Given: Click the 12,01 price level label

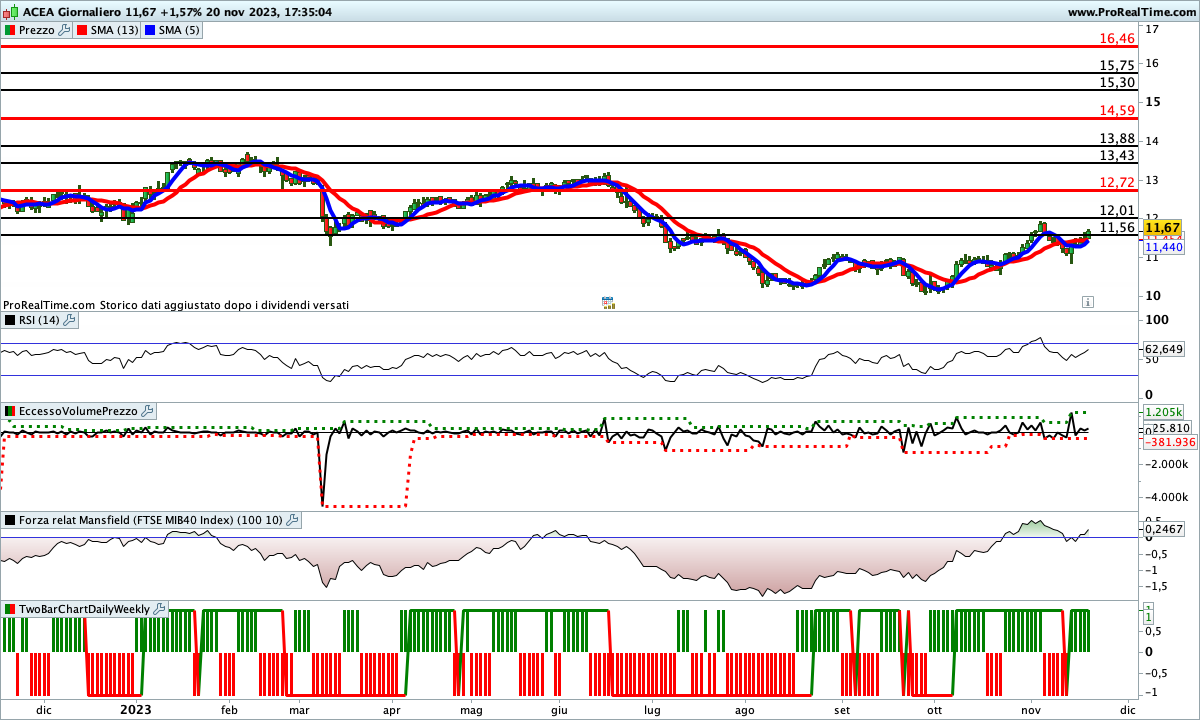Looking at the screenshot, I should point(1117,210).
